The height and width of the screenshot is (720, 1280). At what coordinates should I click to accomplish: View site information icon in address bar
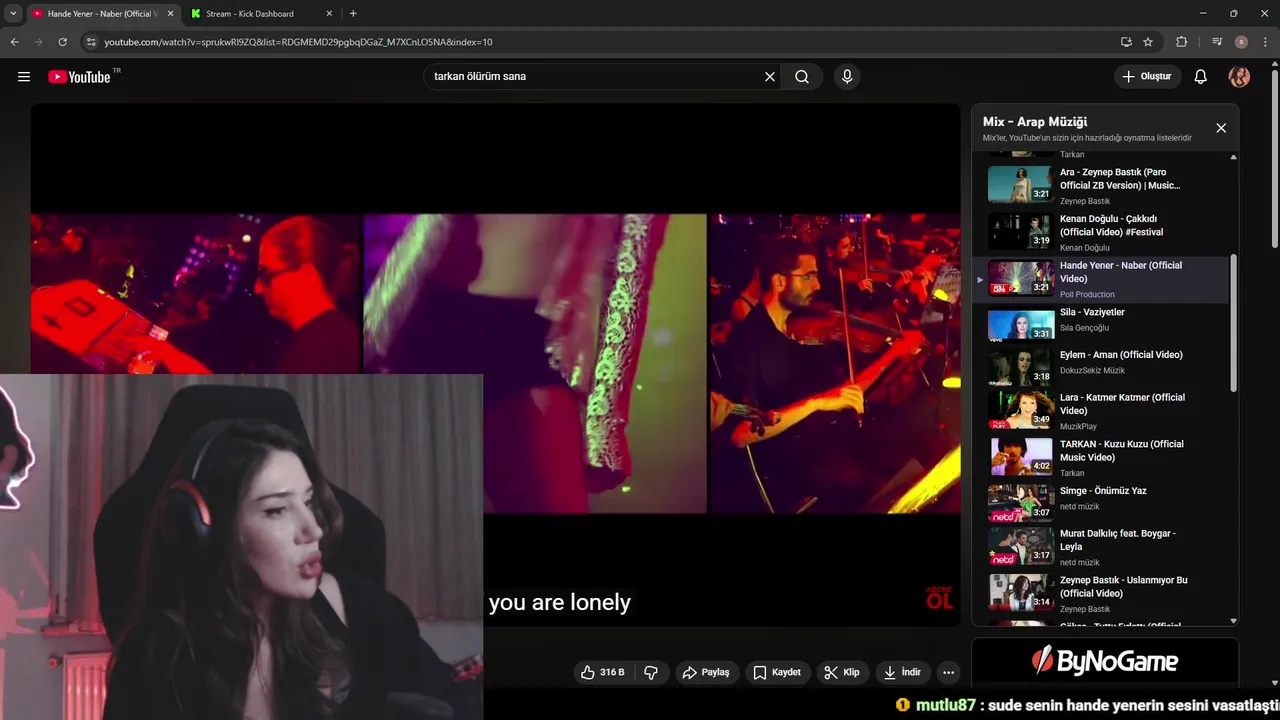[x=91, y=42]
